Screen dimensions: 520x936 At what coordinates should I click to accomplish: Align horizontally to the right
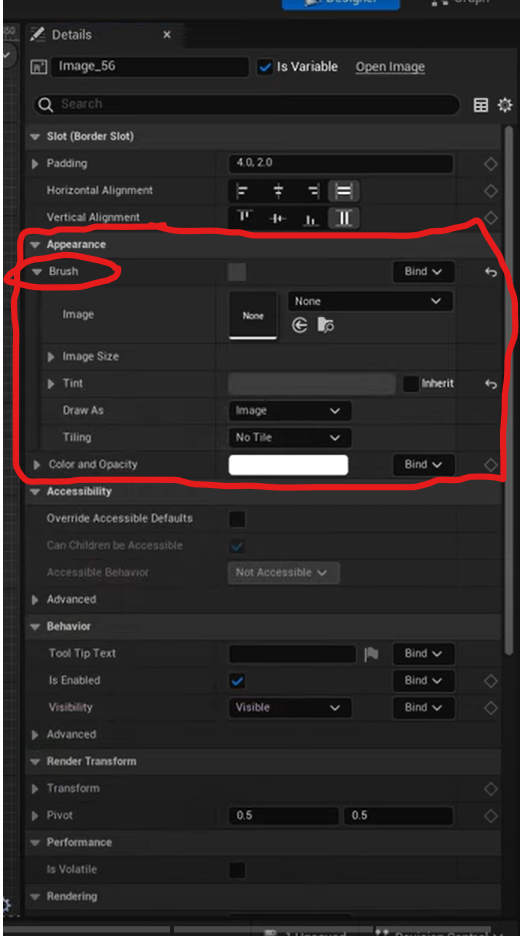313,190
